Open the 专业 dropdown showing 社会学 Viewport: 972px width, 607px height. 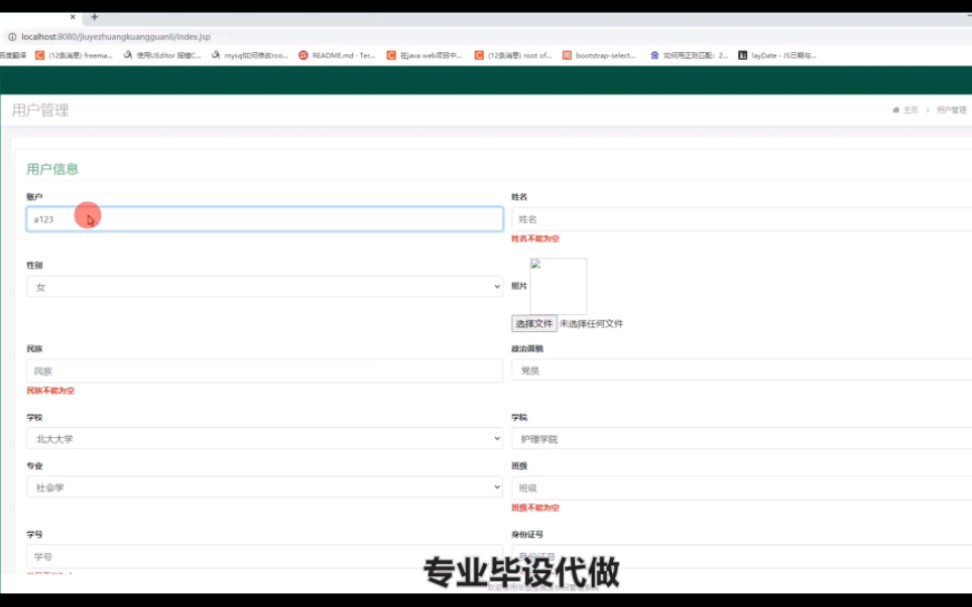(x=264, y=486)
